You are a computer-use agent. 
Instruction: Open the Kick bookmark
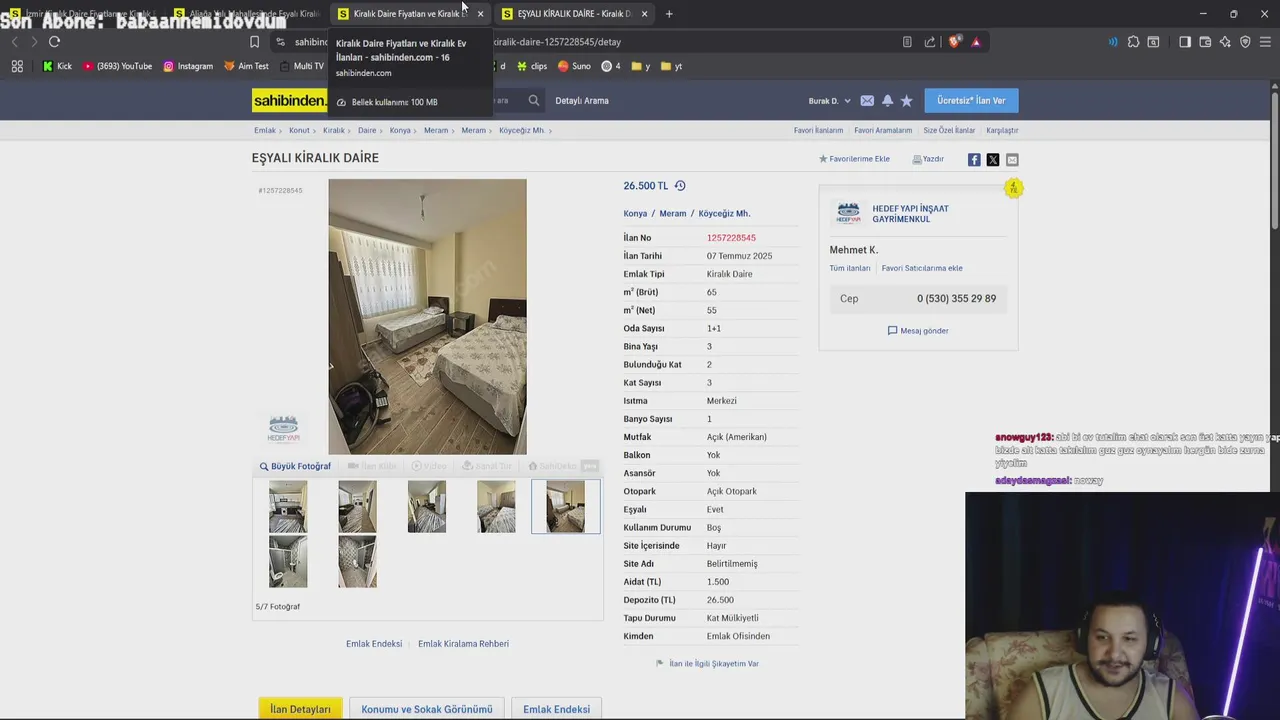(57, 66)
